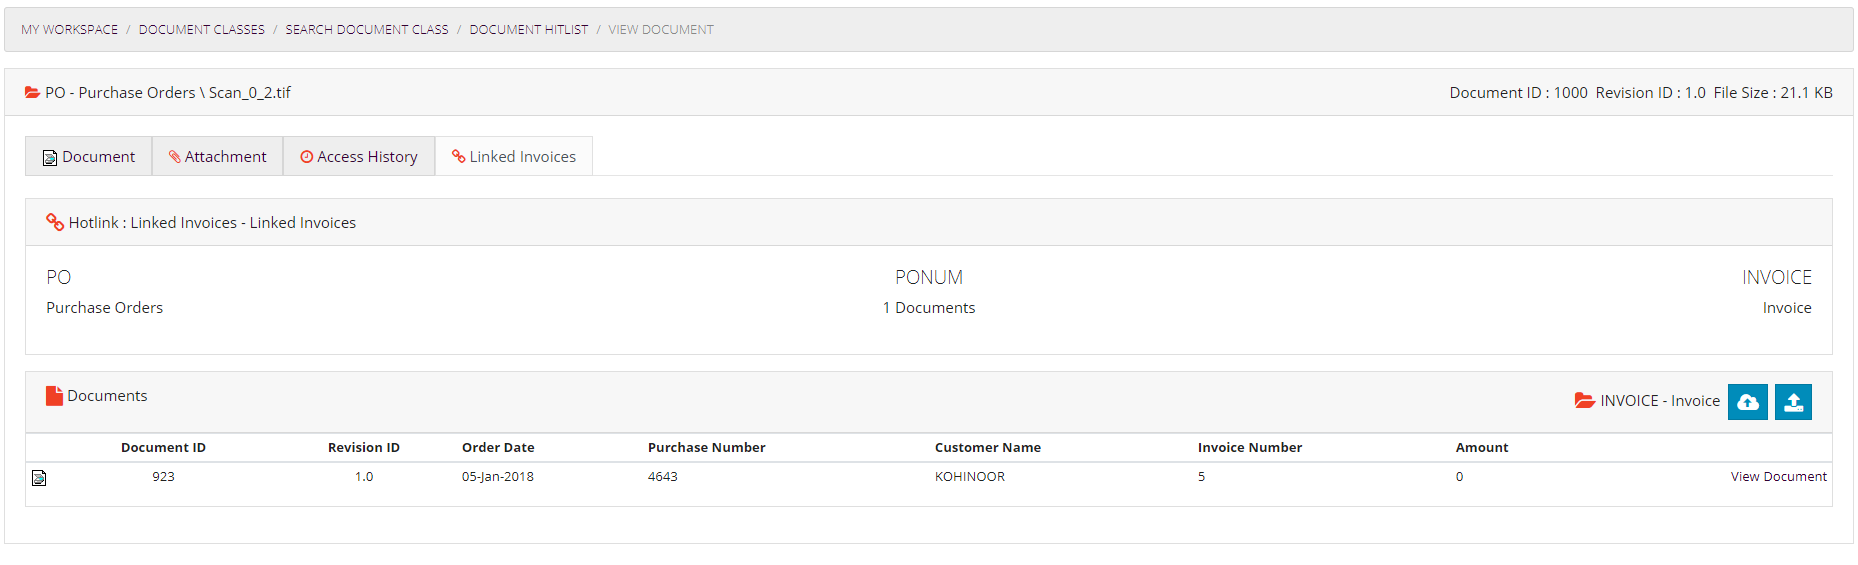Click Customer Name column header

click(x=988, y=448)
